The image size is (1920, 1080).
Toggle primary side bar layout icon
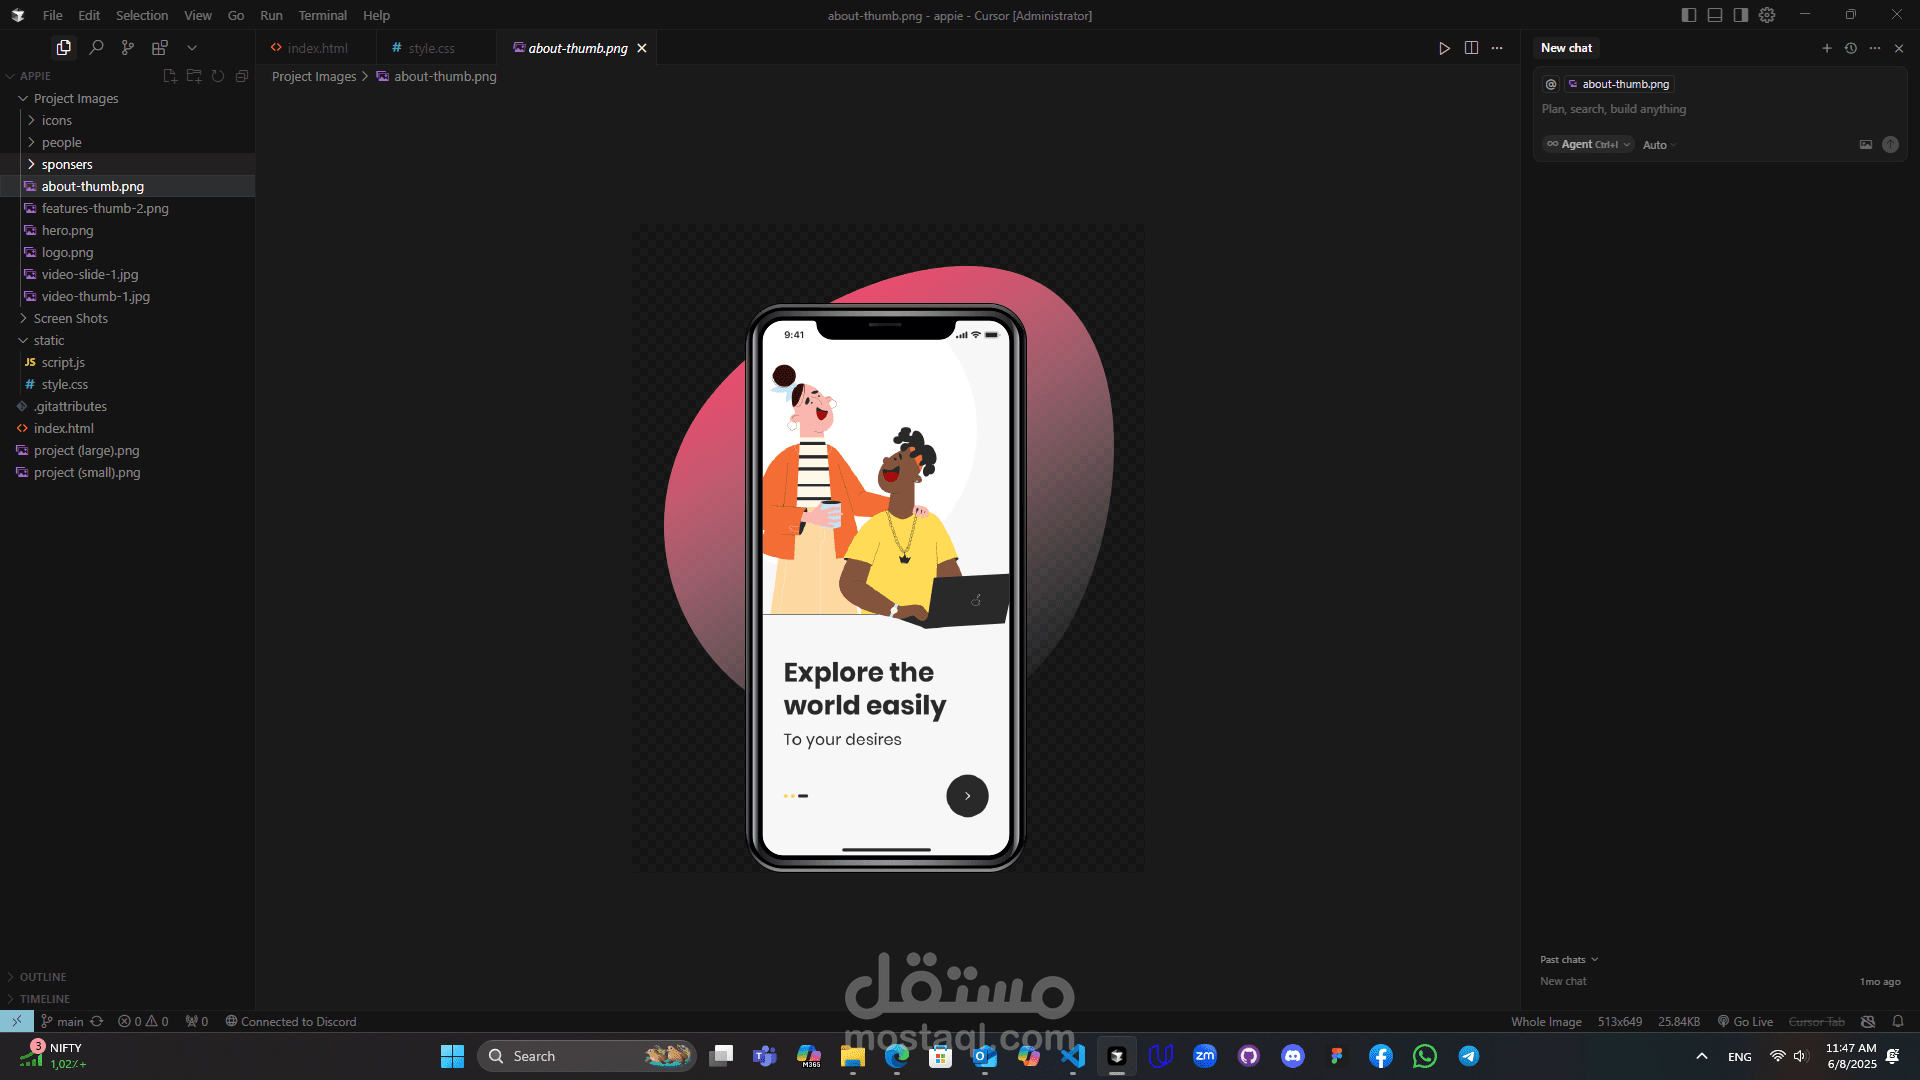click(x=1689, y=15)
